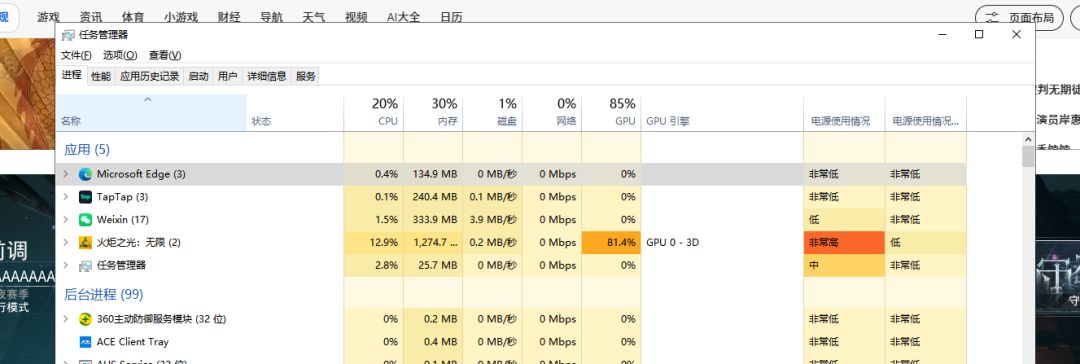Open the 查看(V) menu

[x=165, y=55]
